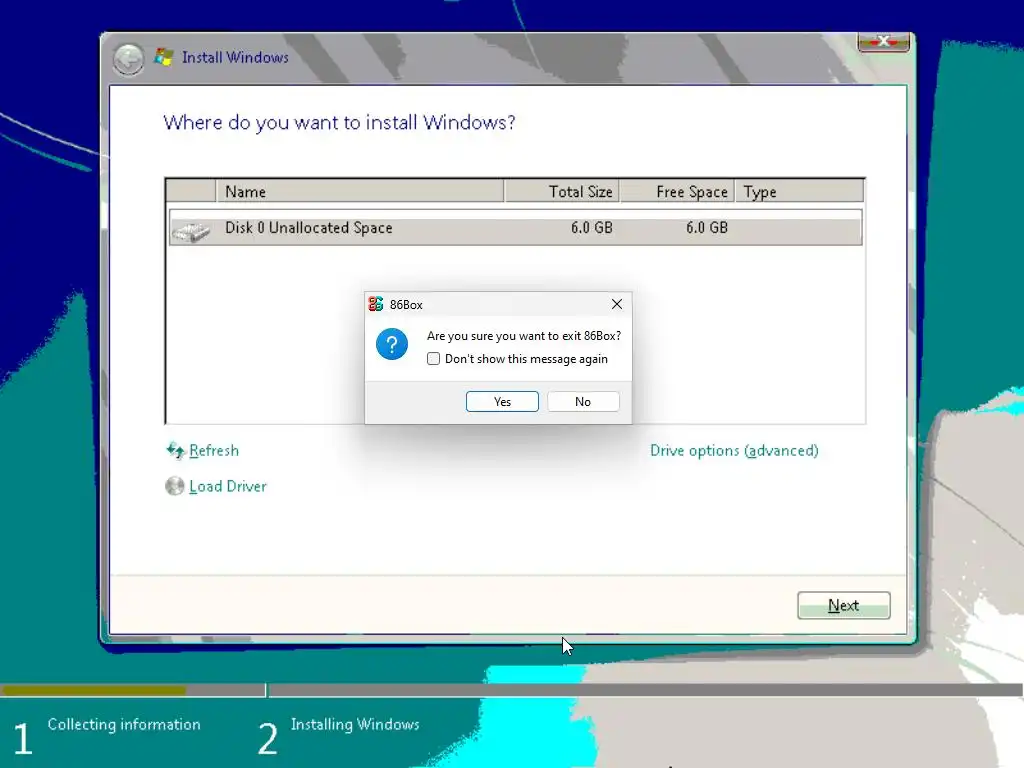The image size is (1024, 768).
Task: Click the Refresh arrows icon
Action: tap(175, 450)
